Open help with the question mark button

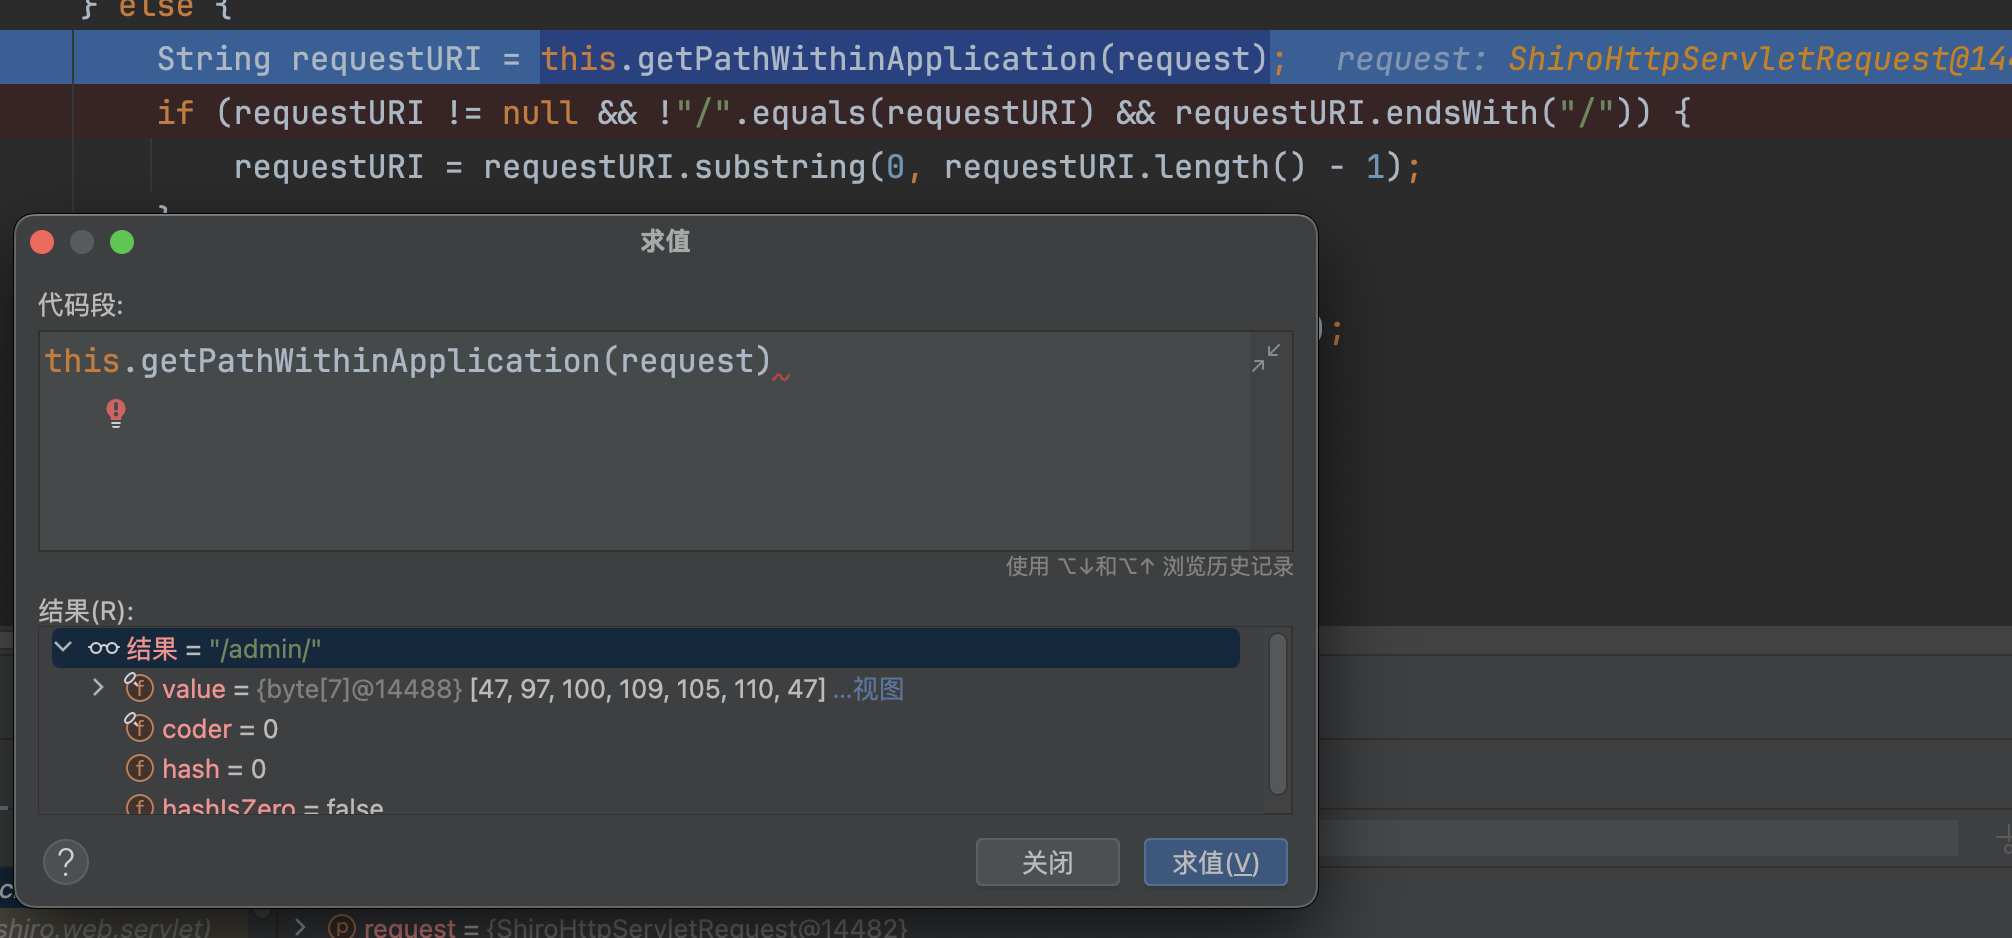point(66,862)
